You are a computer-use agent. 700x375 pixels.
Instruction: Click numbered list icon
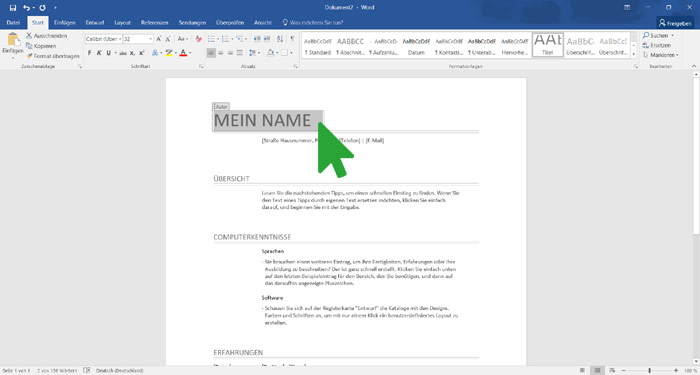[225, 39]
